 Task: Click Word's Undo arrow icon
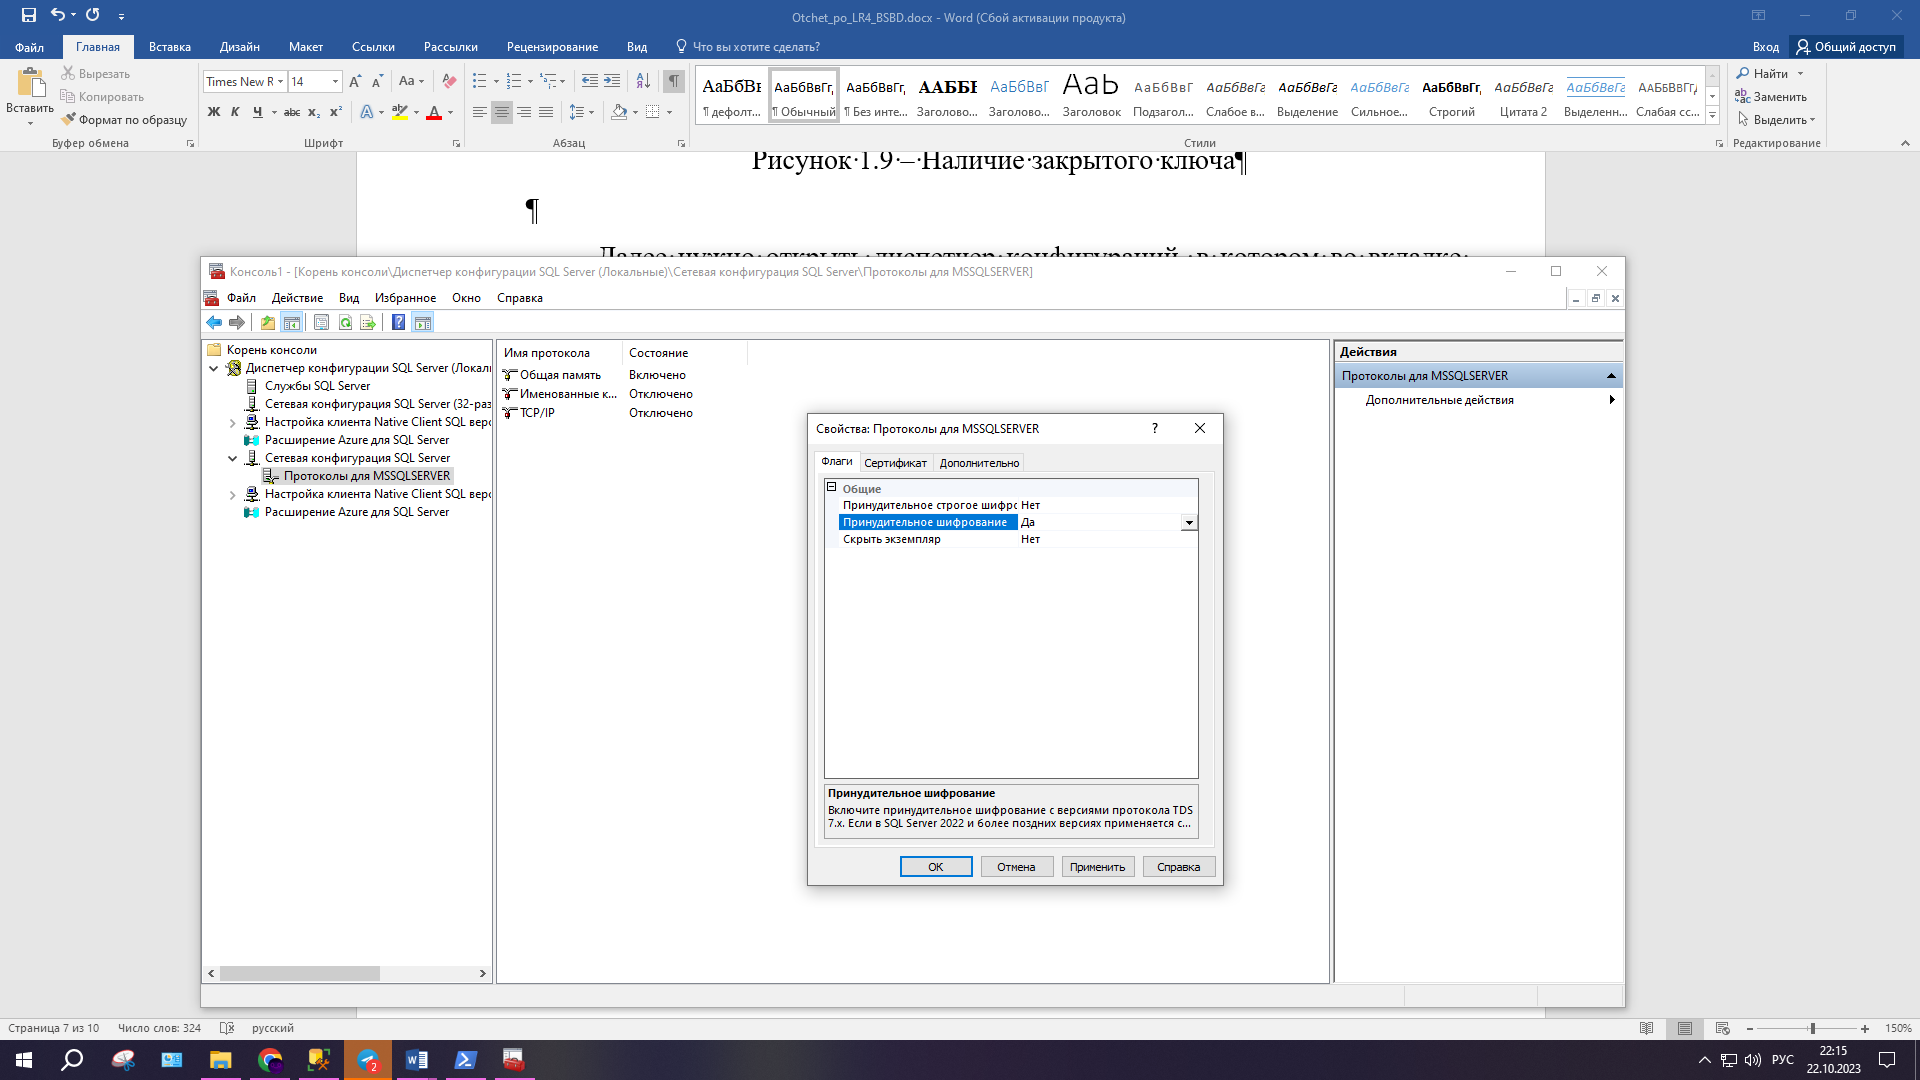click(x=58, y=15)
